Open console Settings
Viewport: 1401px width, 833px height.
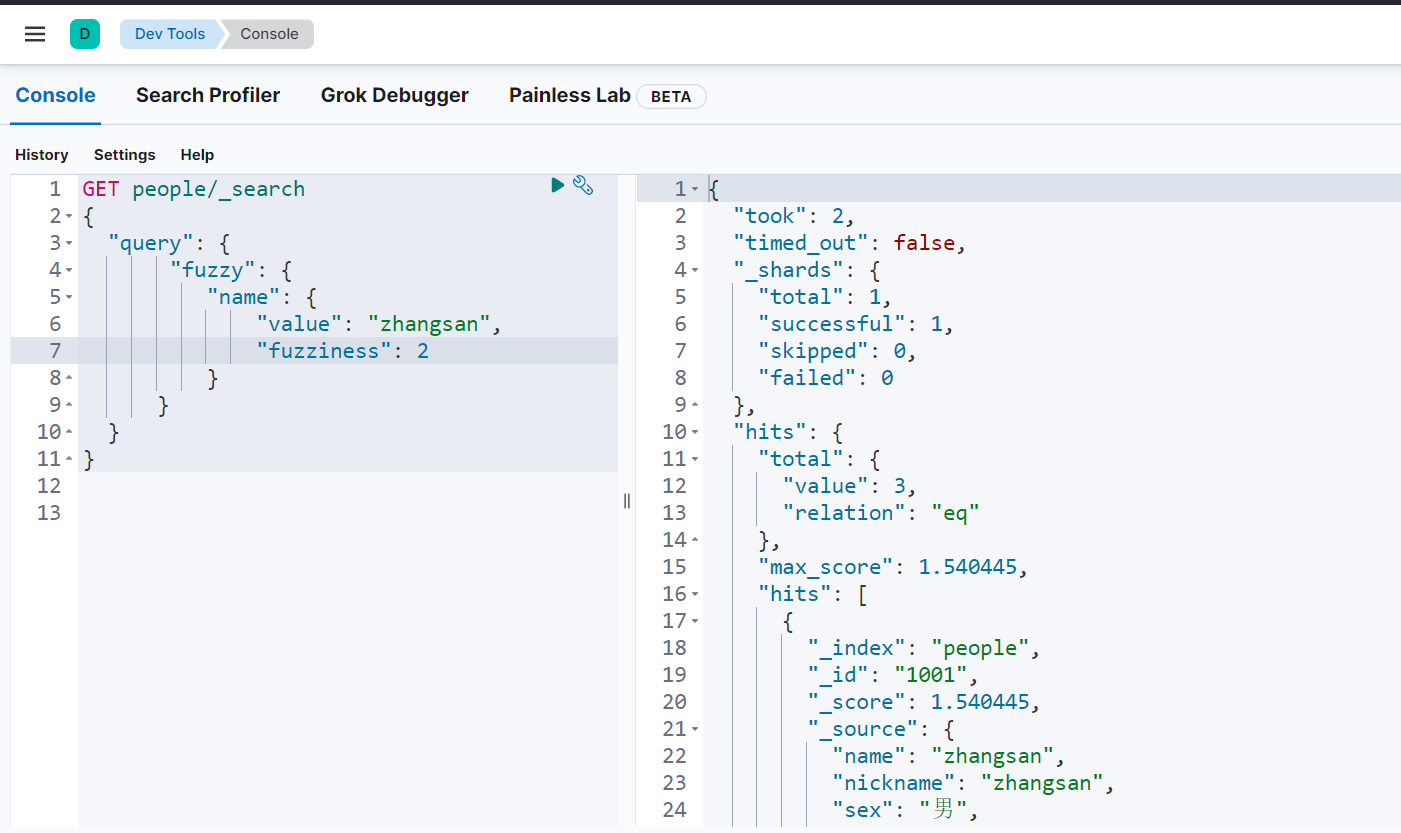(x=125, y=155)
